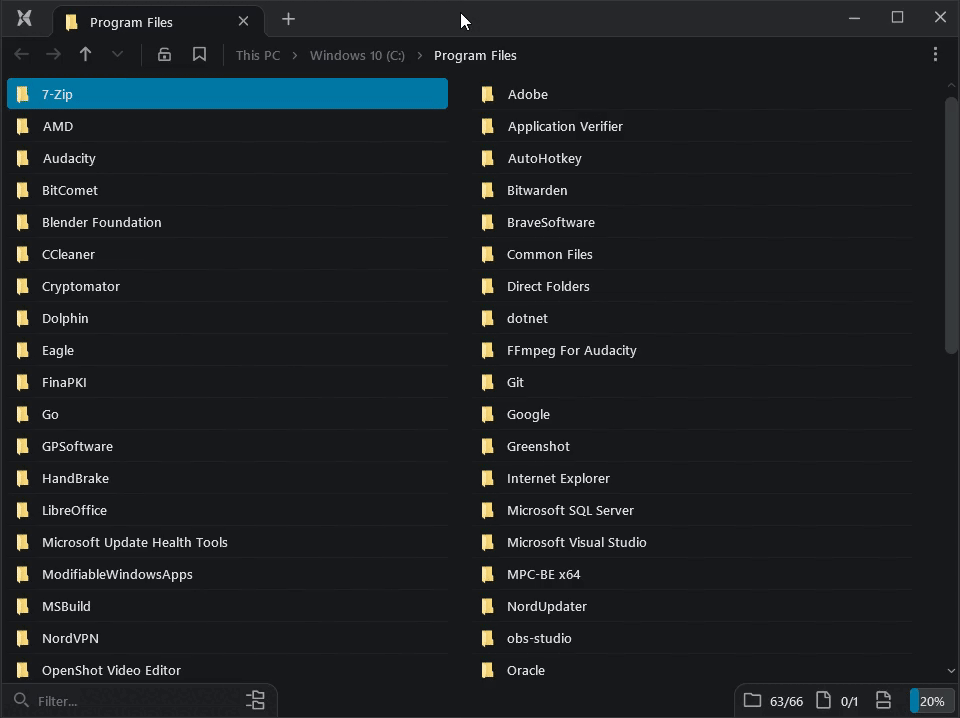Select the Dolphin folder

(227, 318)
